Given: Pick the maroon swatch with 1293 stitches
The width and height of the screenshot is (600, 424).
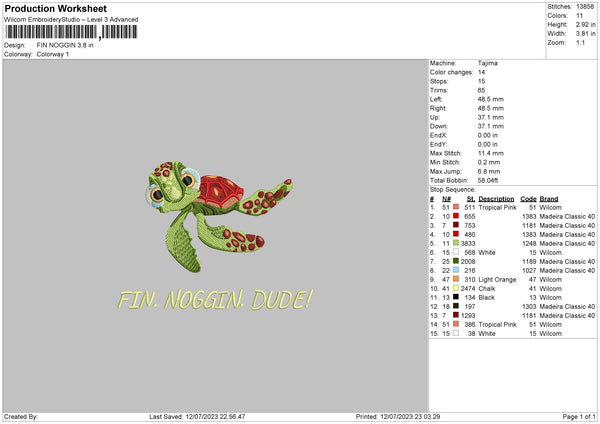Looking at the screenshot, I should 456,315.
